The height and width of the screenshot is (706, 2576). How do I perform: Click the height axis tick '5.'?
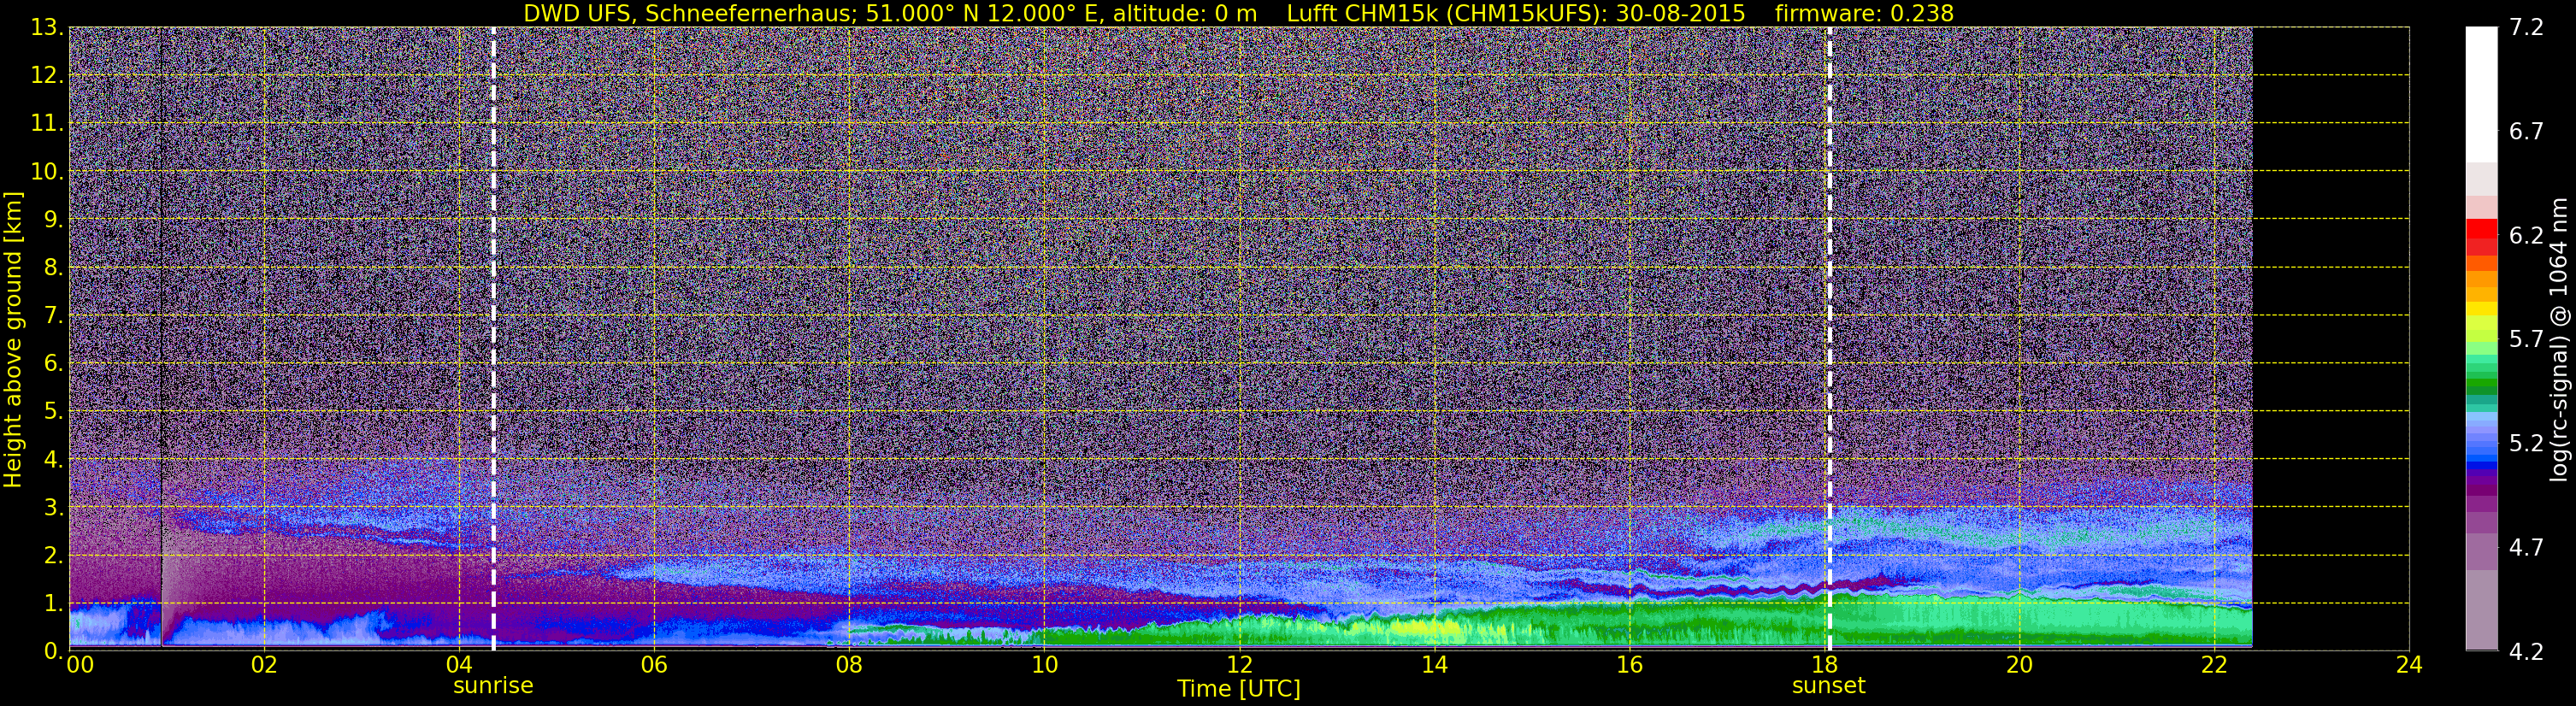pyautogui.click(x=54, y=412)
